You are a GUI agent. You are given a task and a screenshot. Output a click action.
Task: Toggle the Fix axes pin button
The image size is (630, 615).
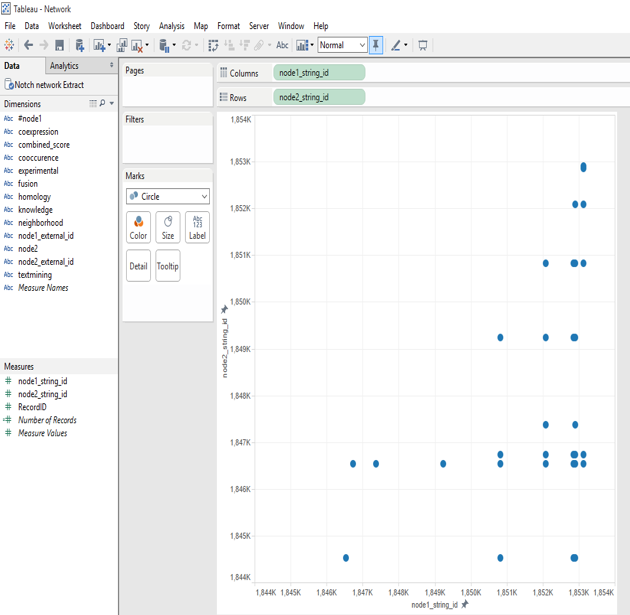tap(376, 45)
